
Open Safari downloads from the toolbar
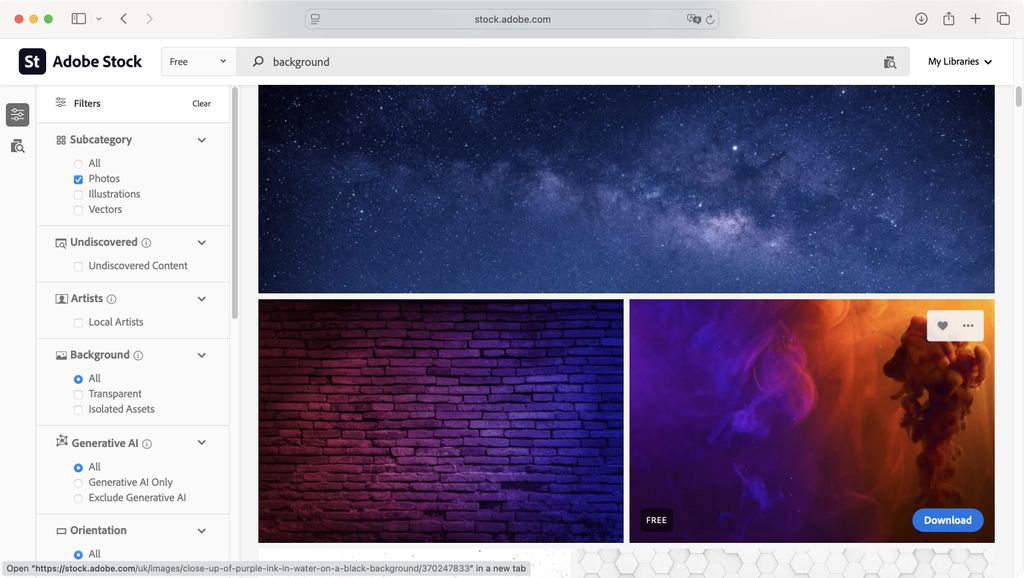pyautogui.click(x=920, y=18)
